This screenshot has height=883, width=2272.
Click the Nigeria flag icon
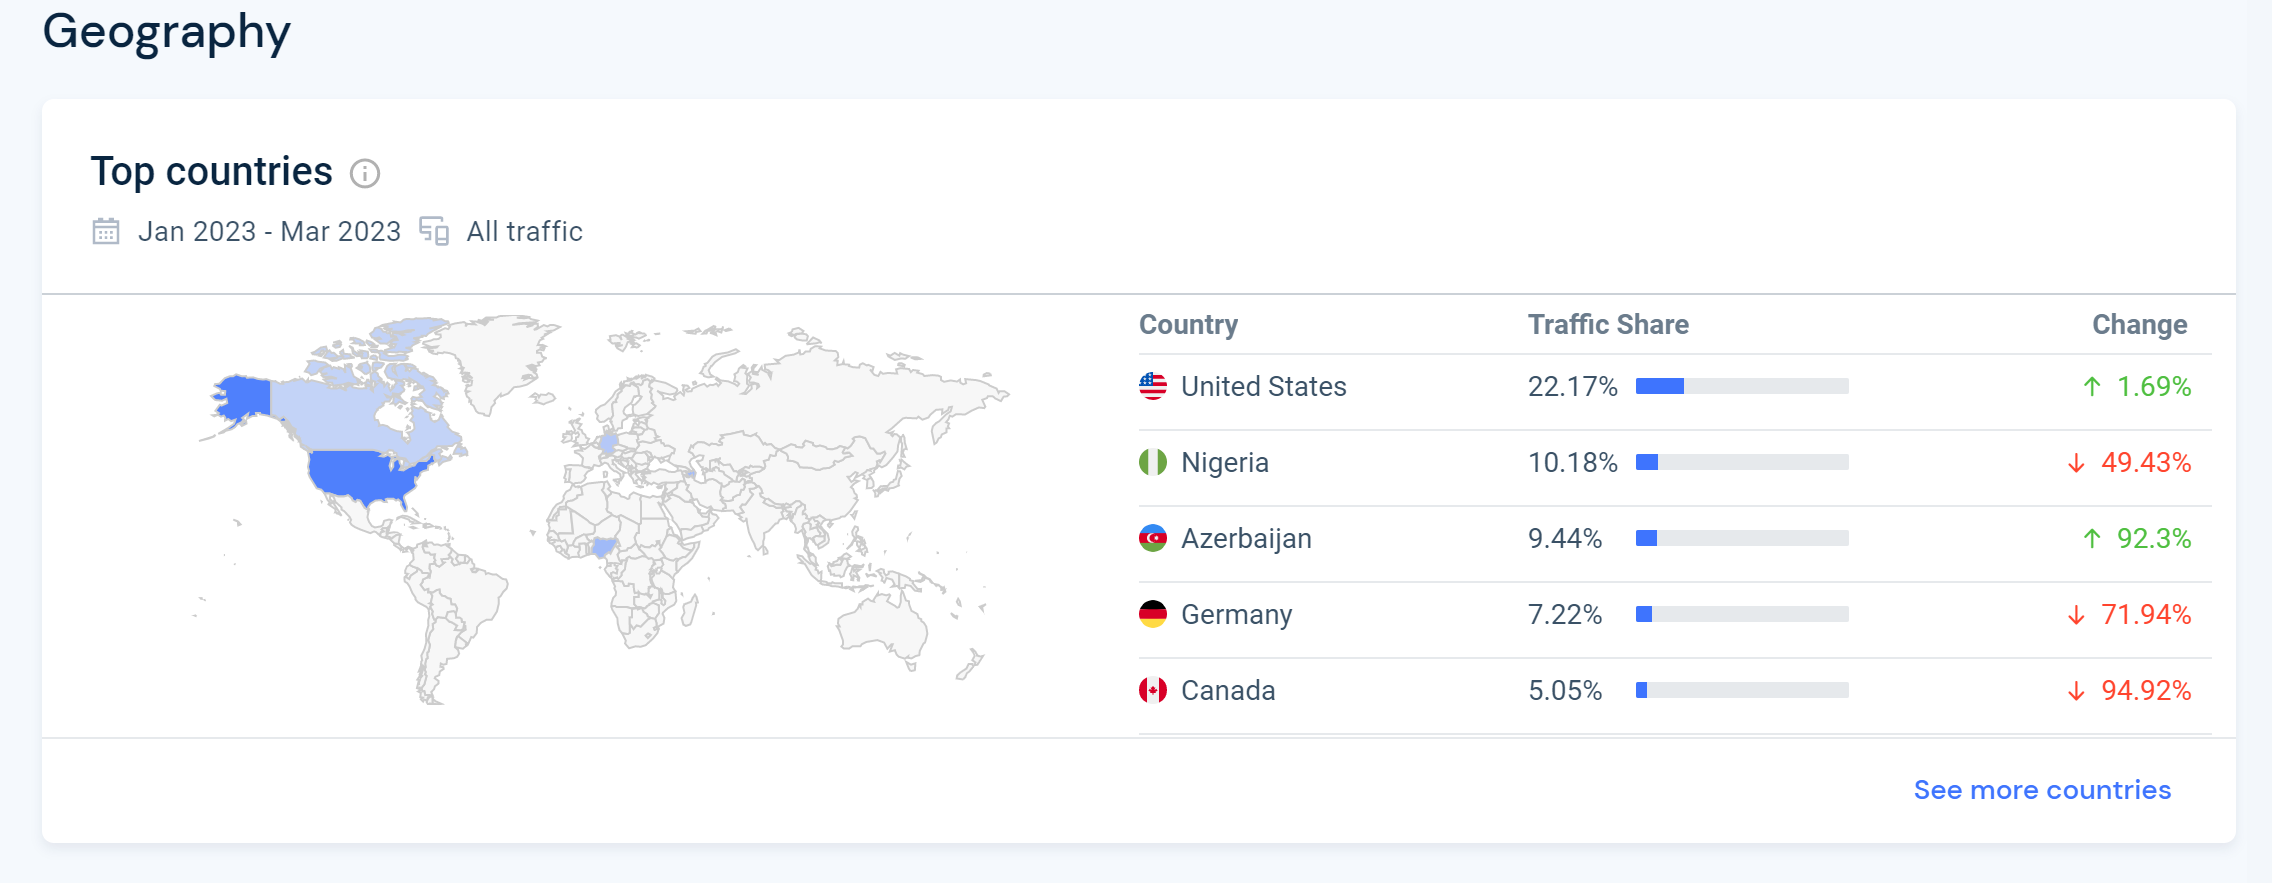click(1153, 462)
